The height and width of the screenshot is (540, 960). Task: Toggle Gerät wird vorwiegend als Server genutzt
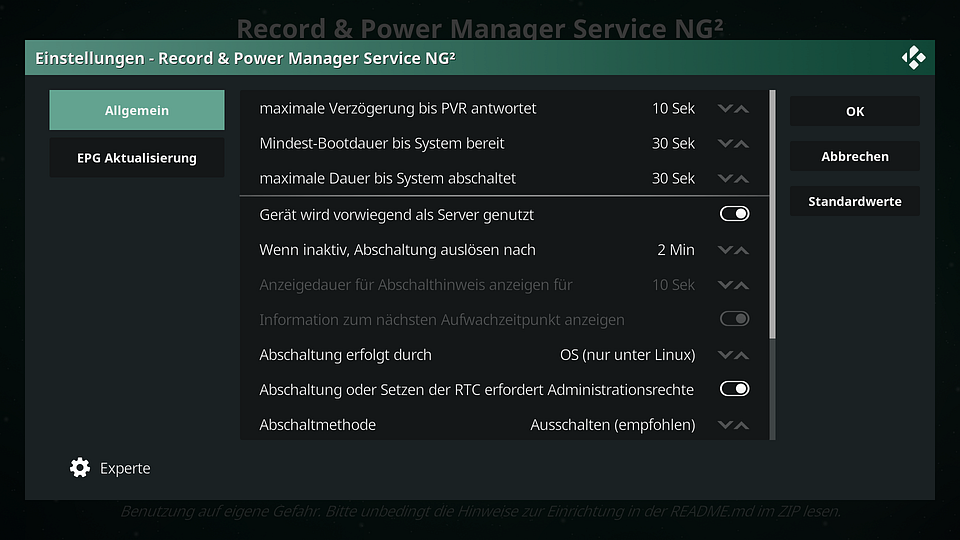(x=734, y=214)
